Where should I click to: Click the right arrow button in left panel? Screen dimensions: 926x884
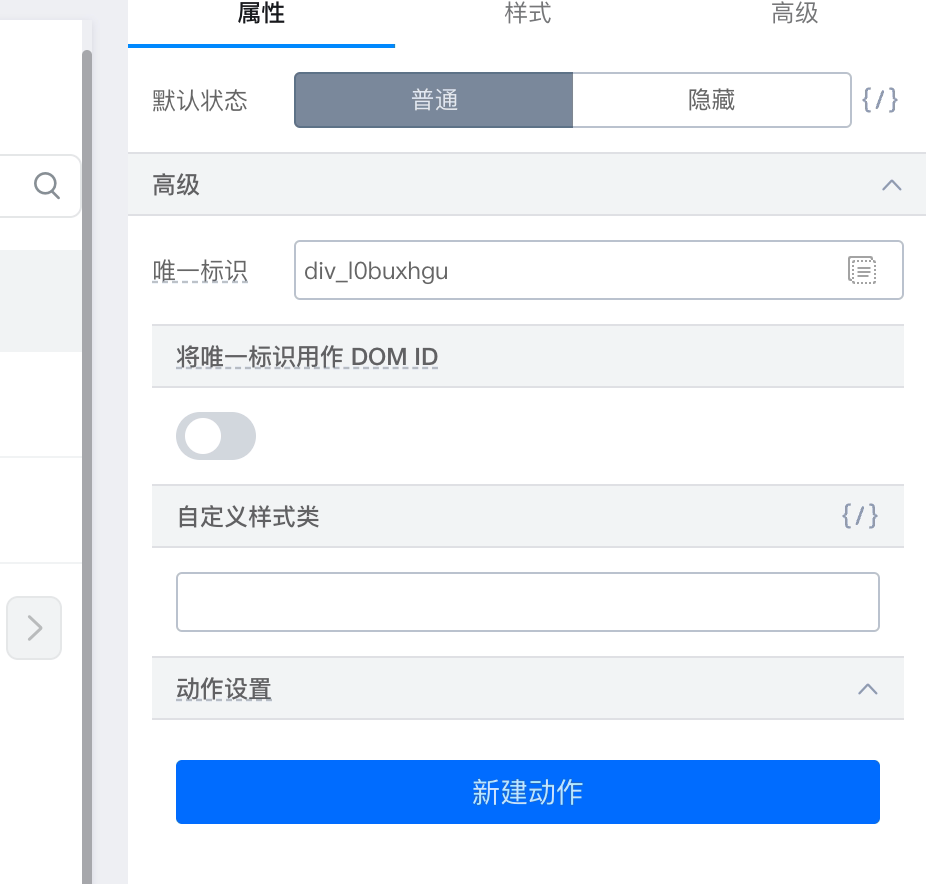tap(34, 628)
